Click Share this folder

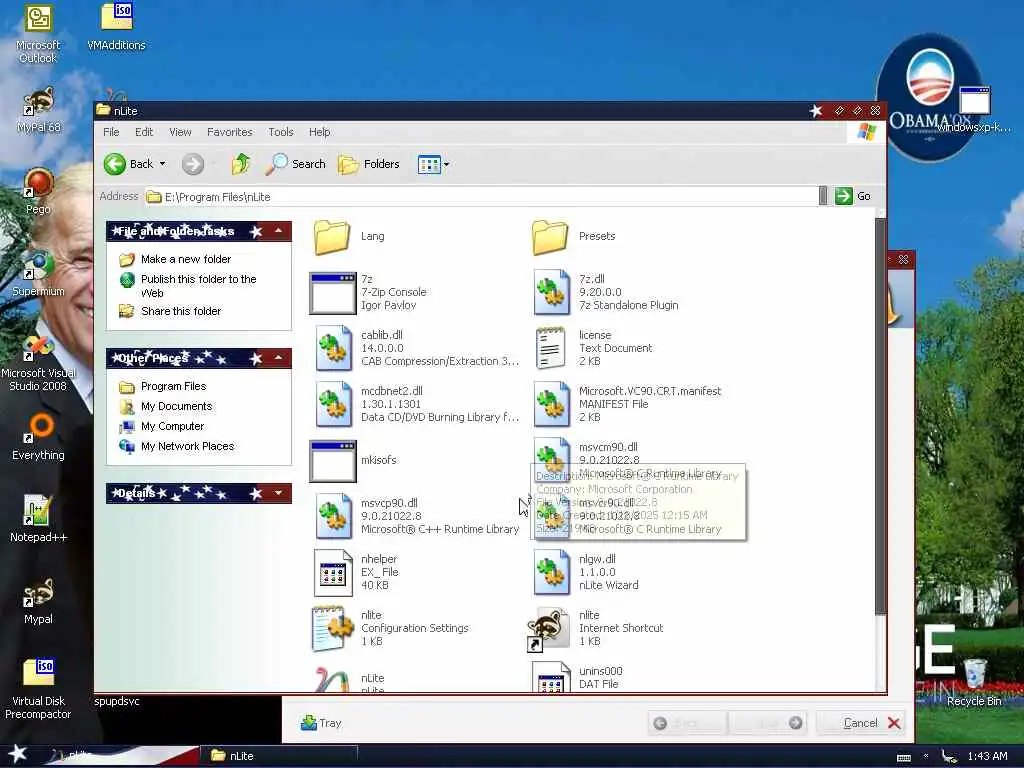[x=181, y=312]
